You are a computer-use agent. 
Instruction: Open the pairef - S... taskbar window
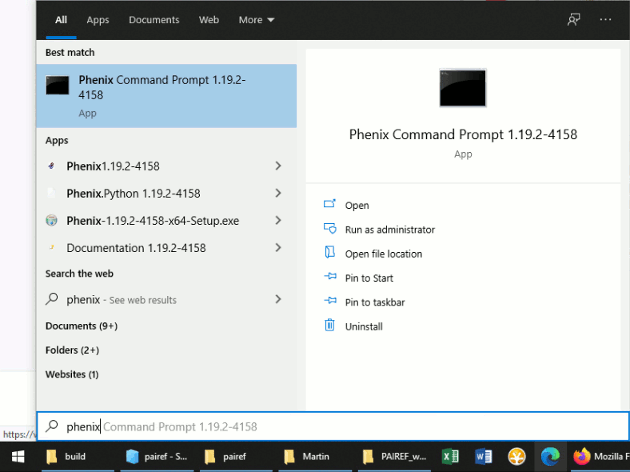click(x=157, y=457)
